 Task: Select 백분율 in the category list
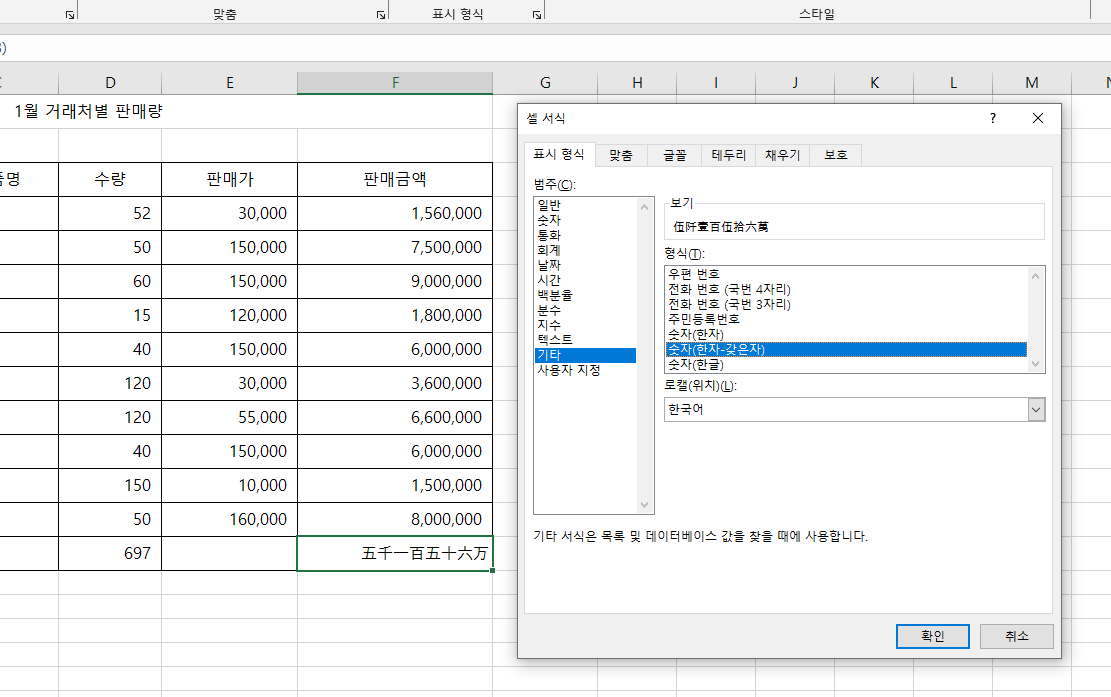coord(585,295)
